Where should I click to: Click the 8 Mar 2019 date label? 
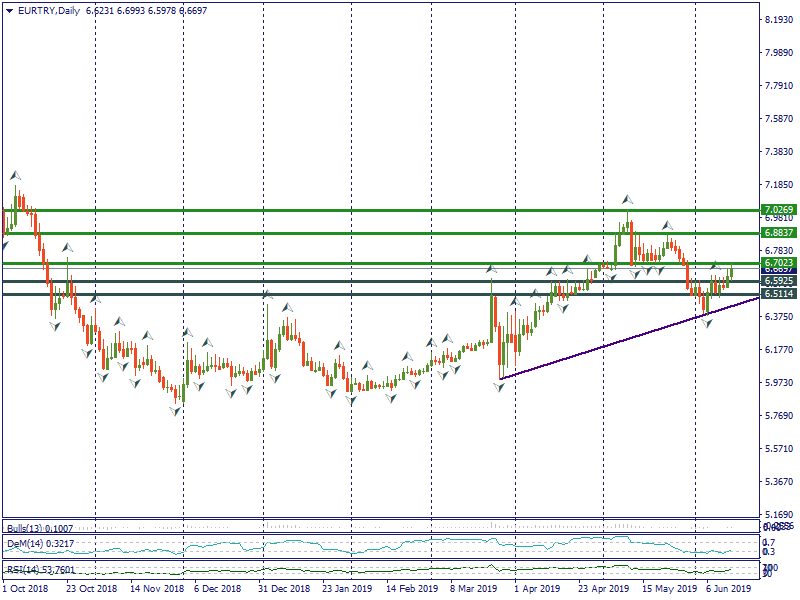click(474, 590)
